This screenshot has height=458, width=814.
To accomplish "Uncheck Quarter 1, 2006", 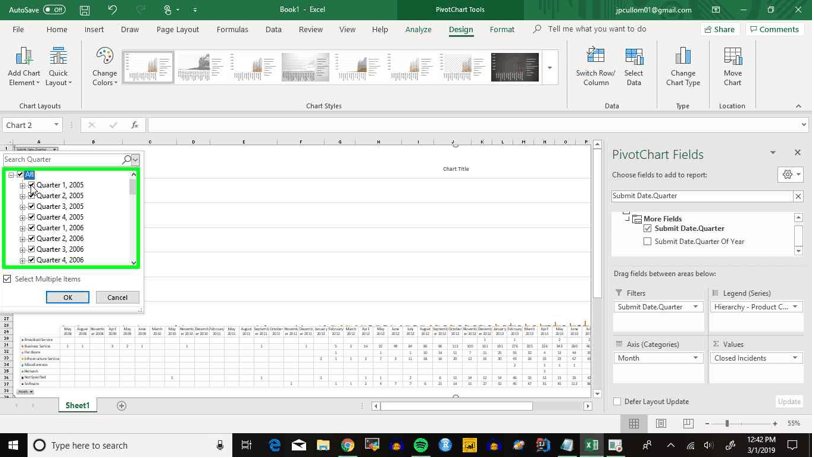I will [31, 227].
